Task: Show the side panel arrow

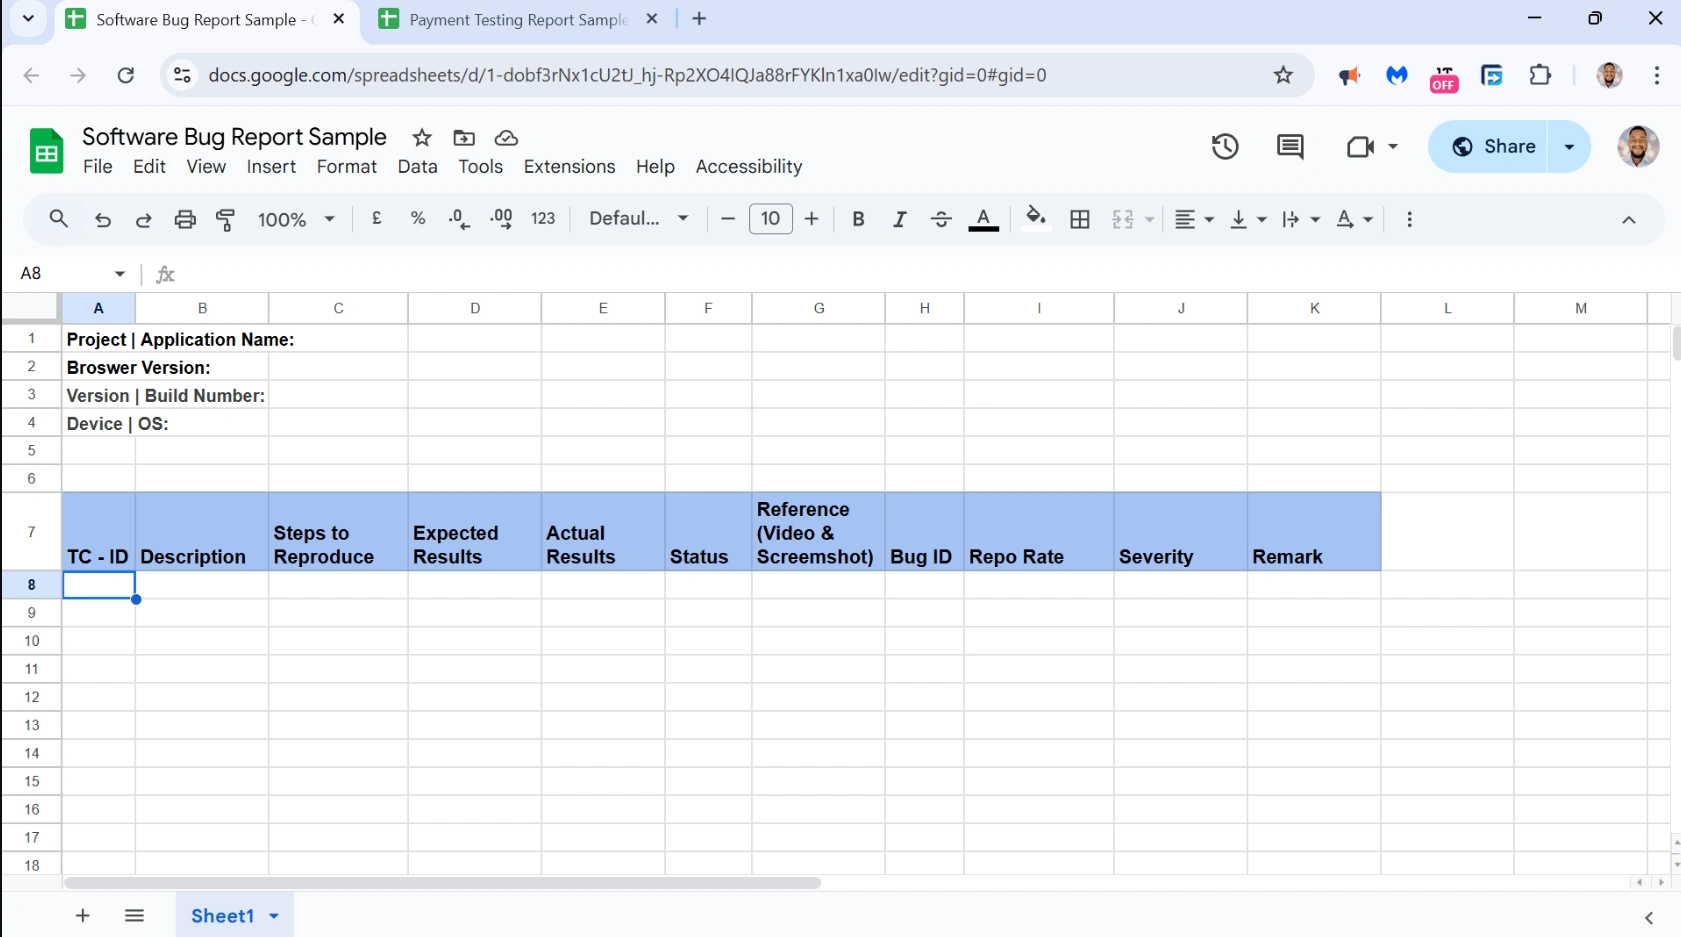Action: (x=1649, y=918)
